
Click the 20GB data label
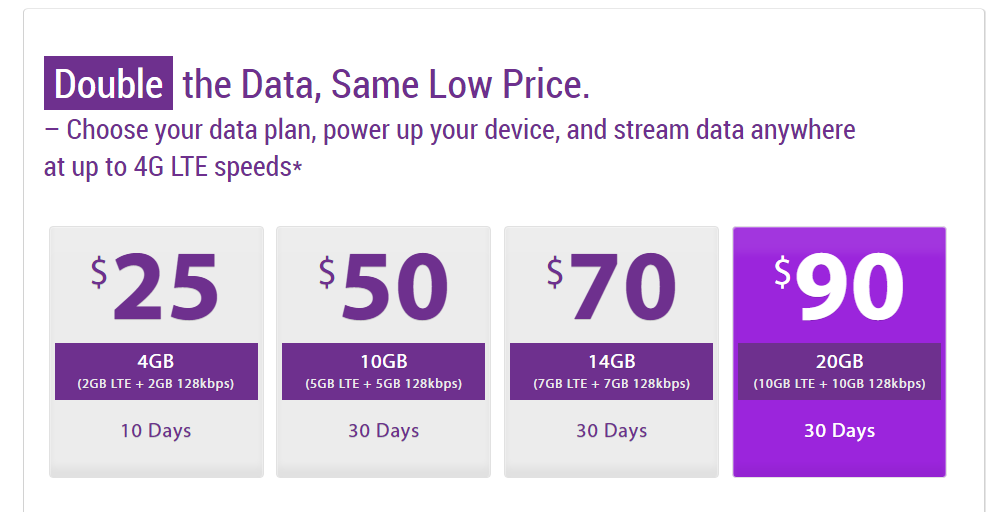(x=839, y=362)
